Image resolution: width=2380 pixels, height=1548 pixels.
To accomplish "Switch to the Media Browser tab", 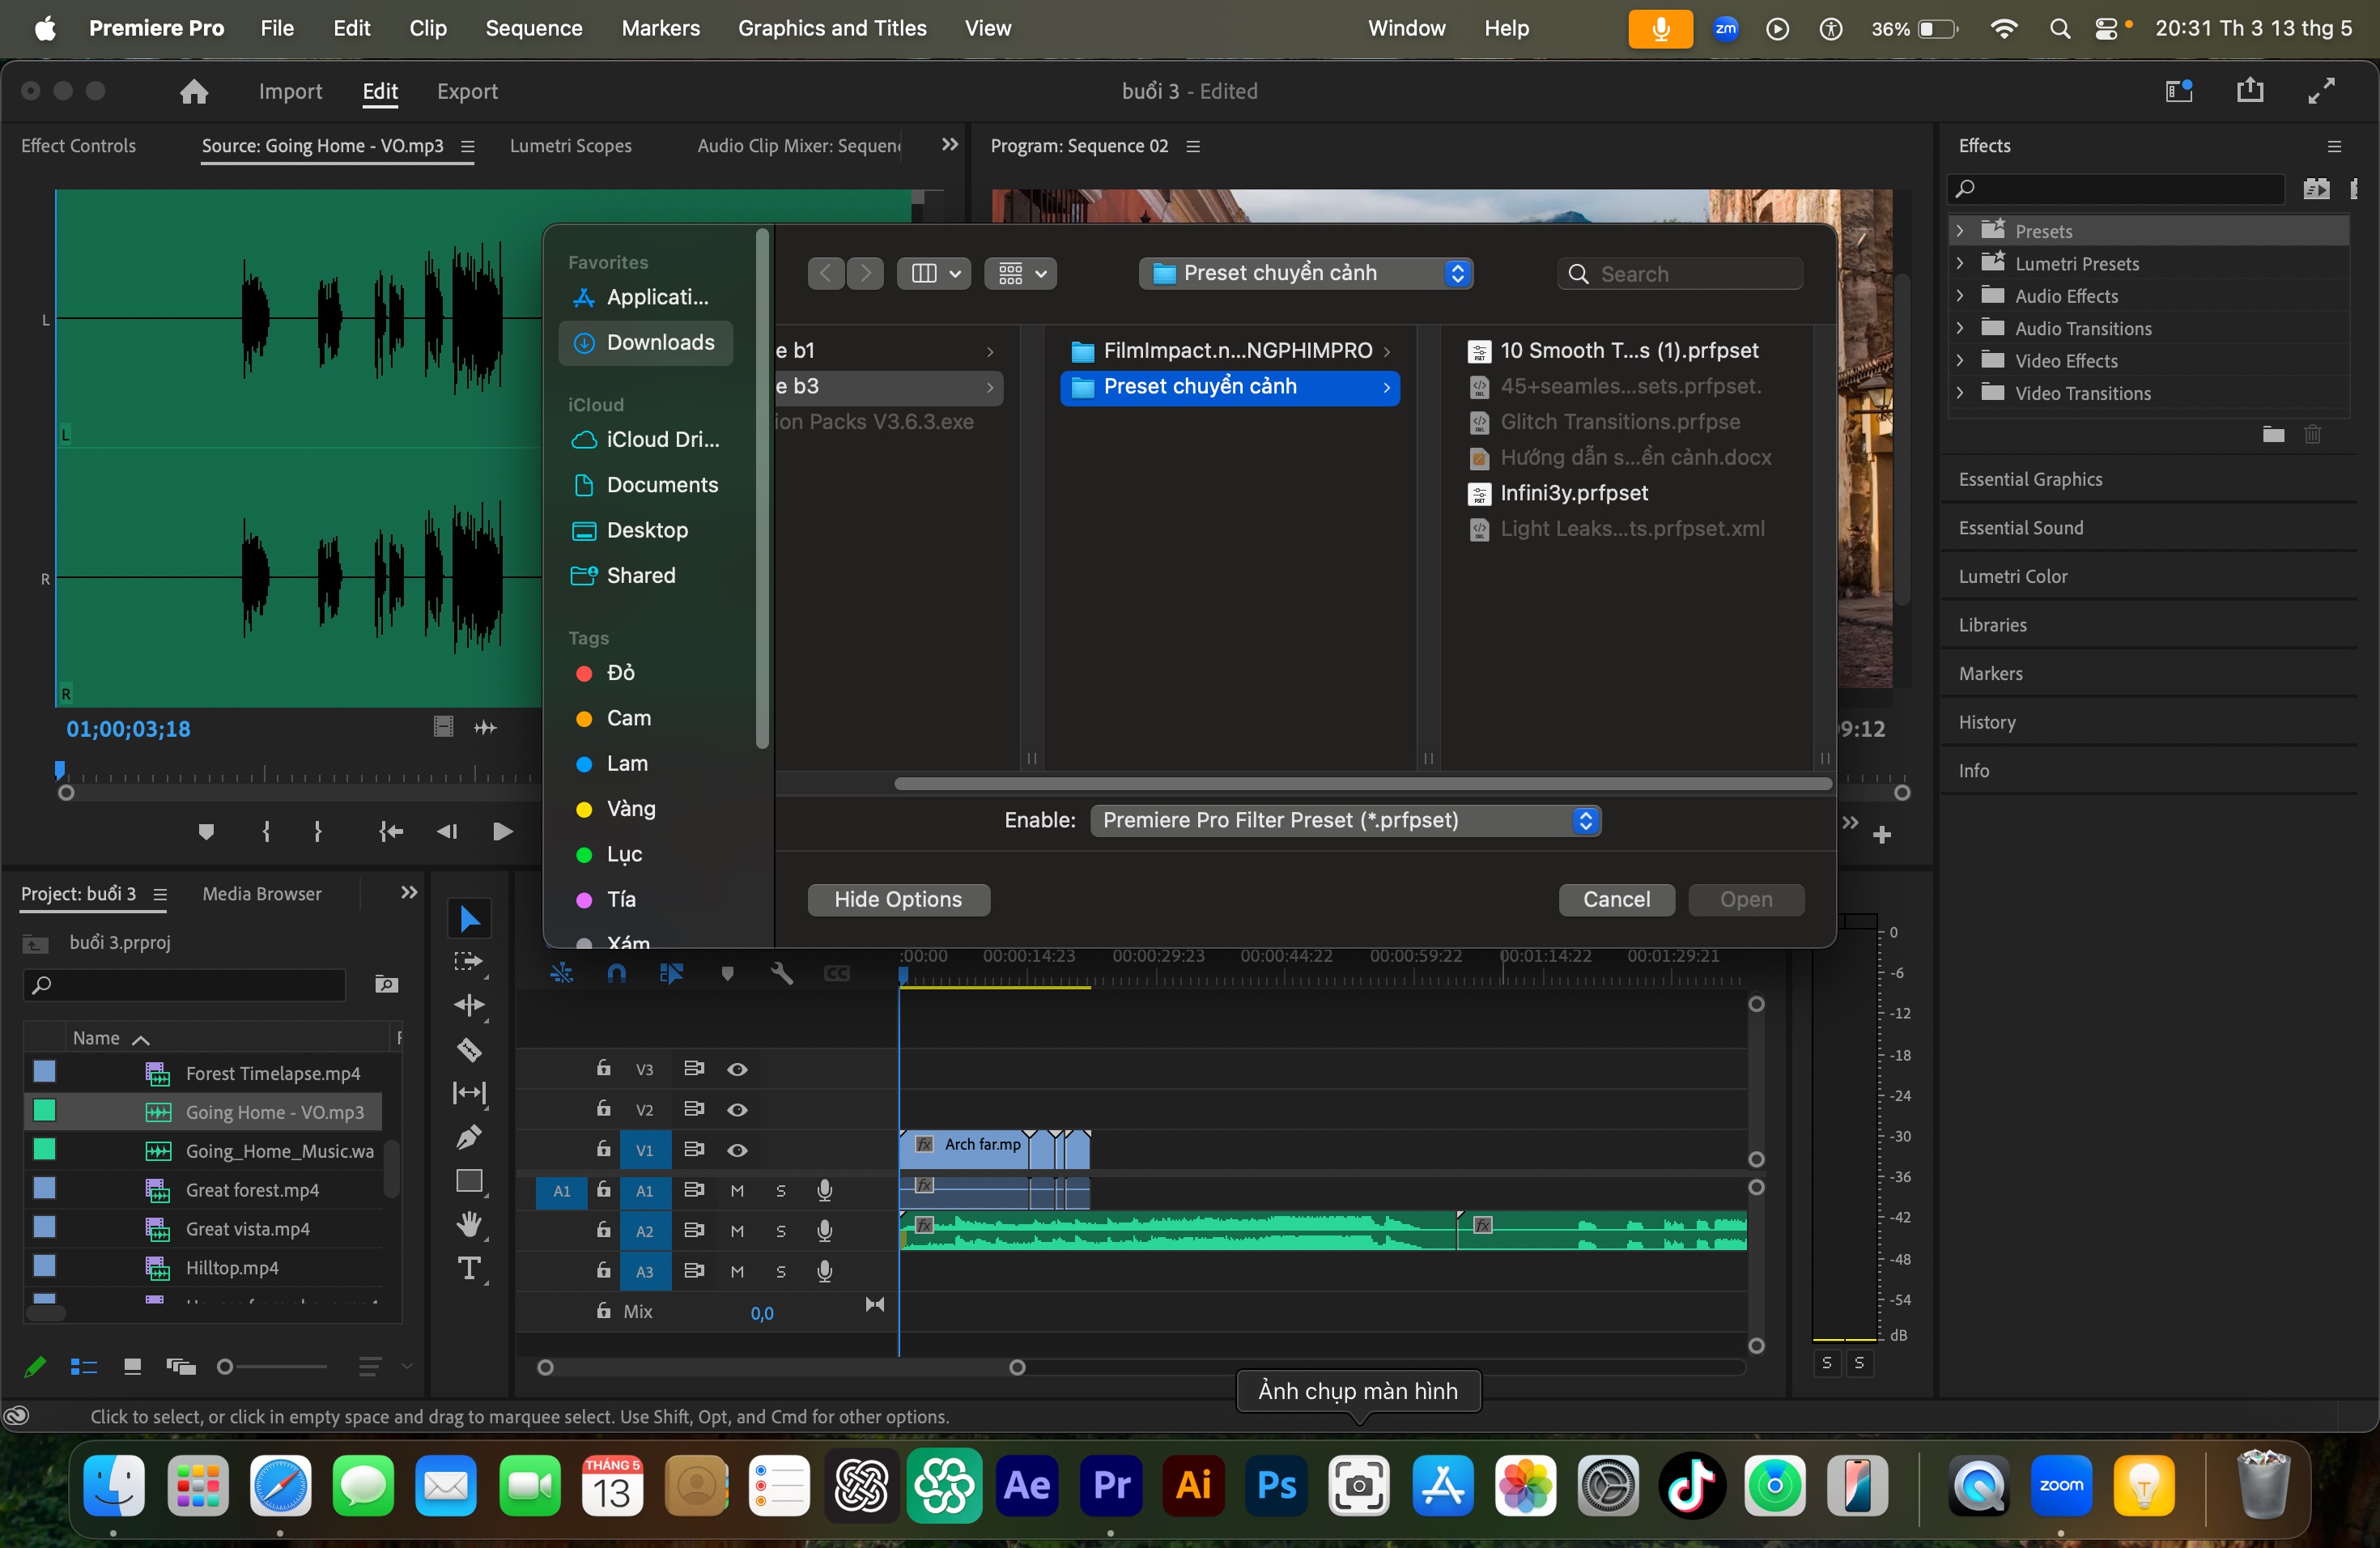I will click(262, 893).
